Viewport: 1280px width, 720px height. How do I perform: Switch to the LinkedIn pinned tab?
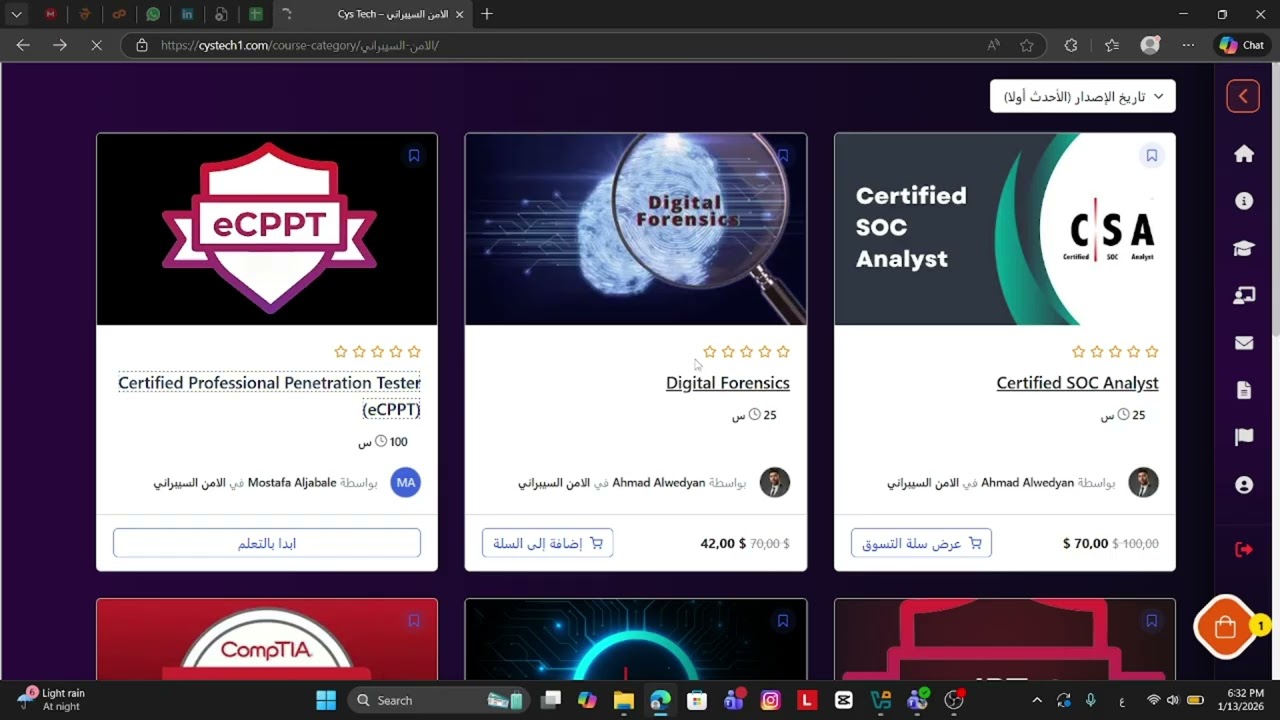coord(187,14)
